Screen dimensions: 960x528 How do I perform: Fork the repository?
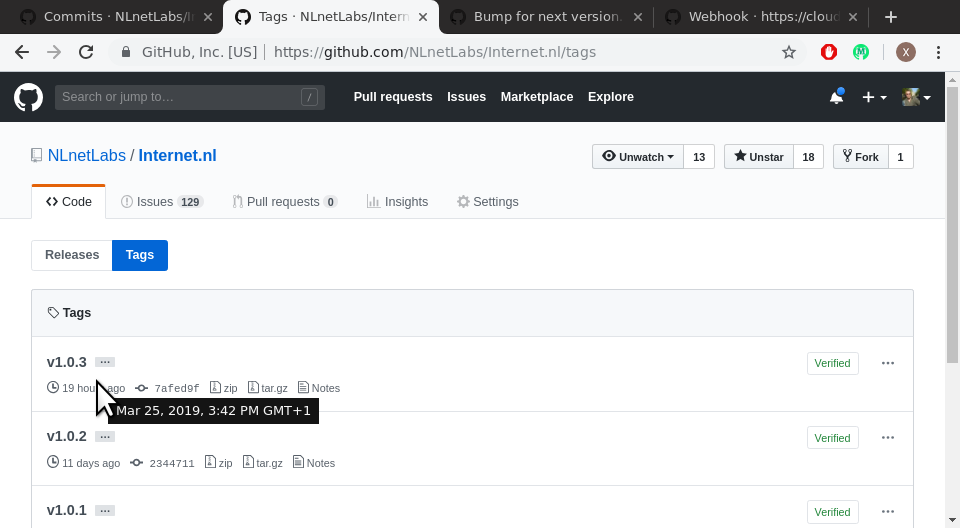click(x=860, y=157)
